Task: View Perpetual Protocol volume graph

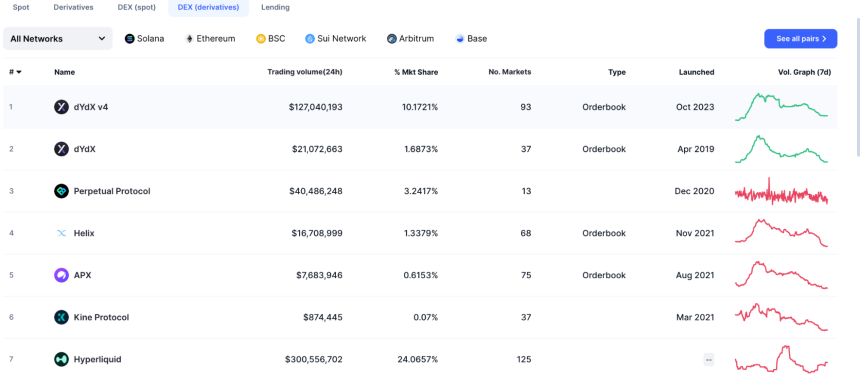Action: coord(782,191)
